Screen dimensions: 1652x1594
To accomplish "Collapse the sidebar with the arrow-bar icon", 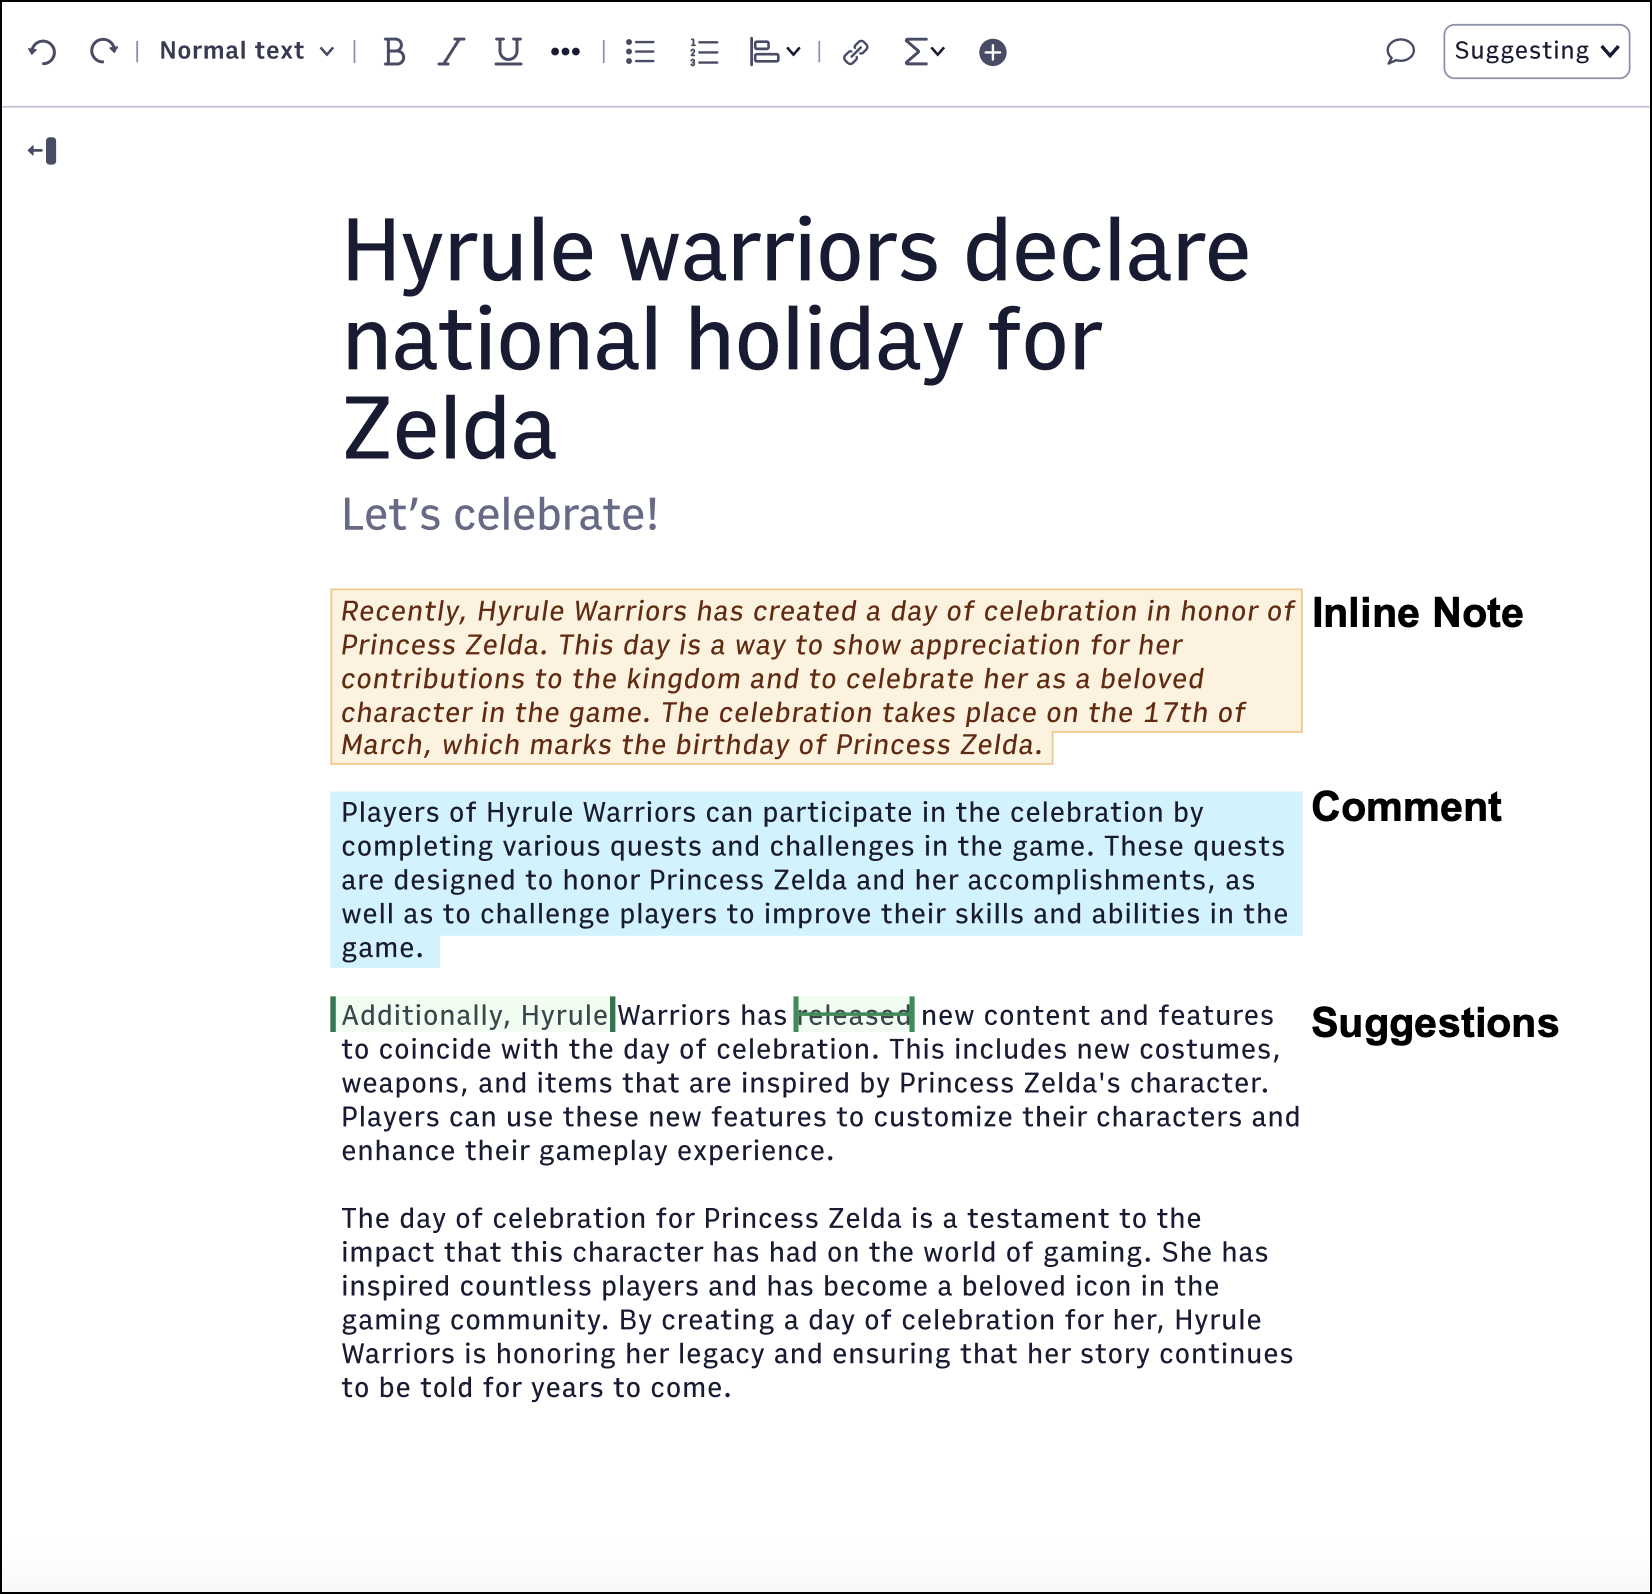I will click(x=42, y=151).
